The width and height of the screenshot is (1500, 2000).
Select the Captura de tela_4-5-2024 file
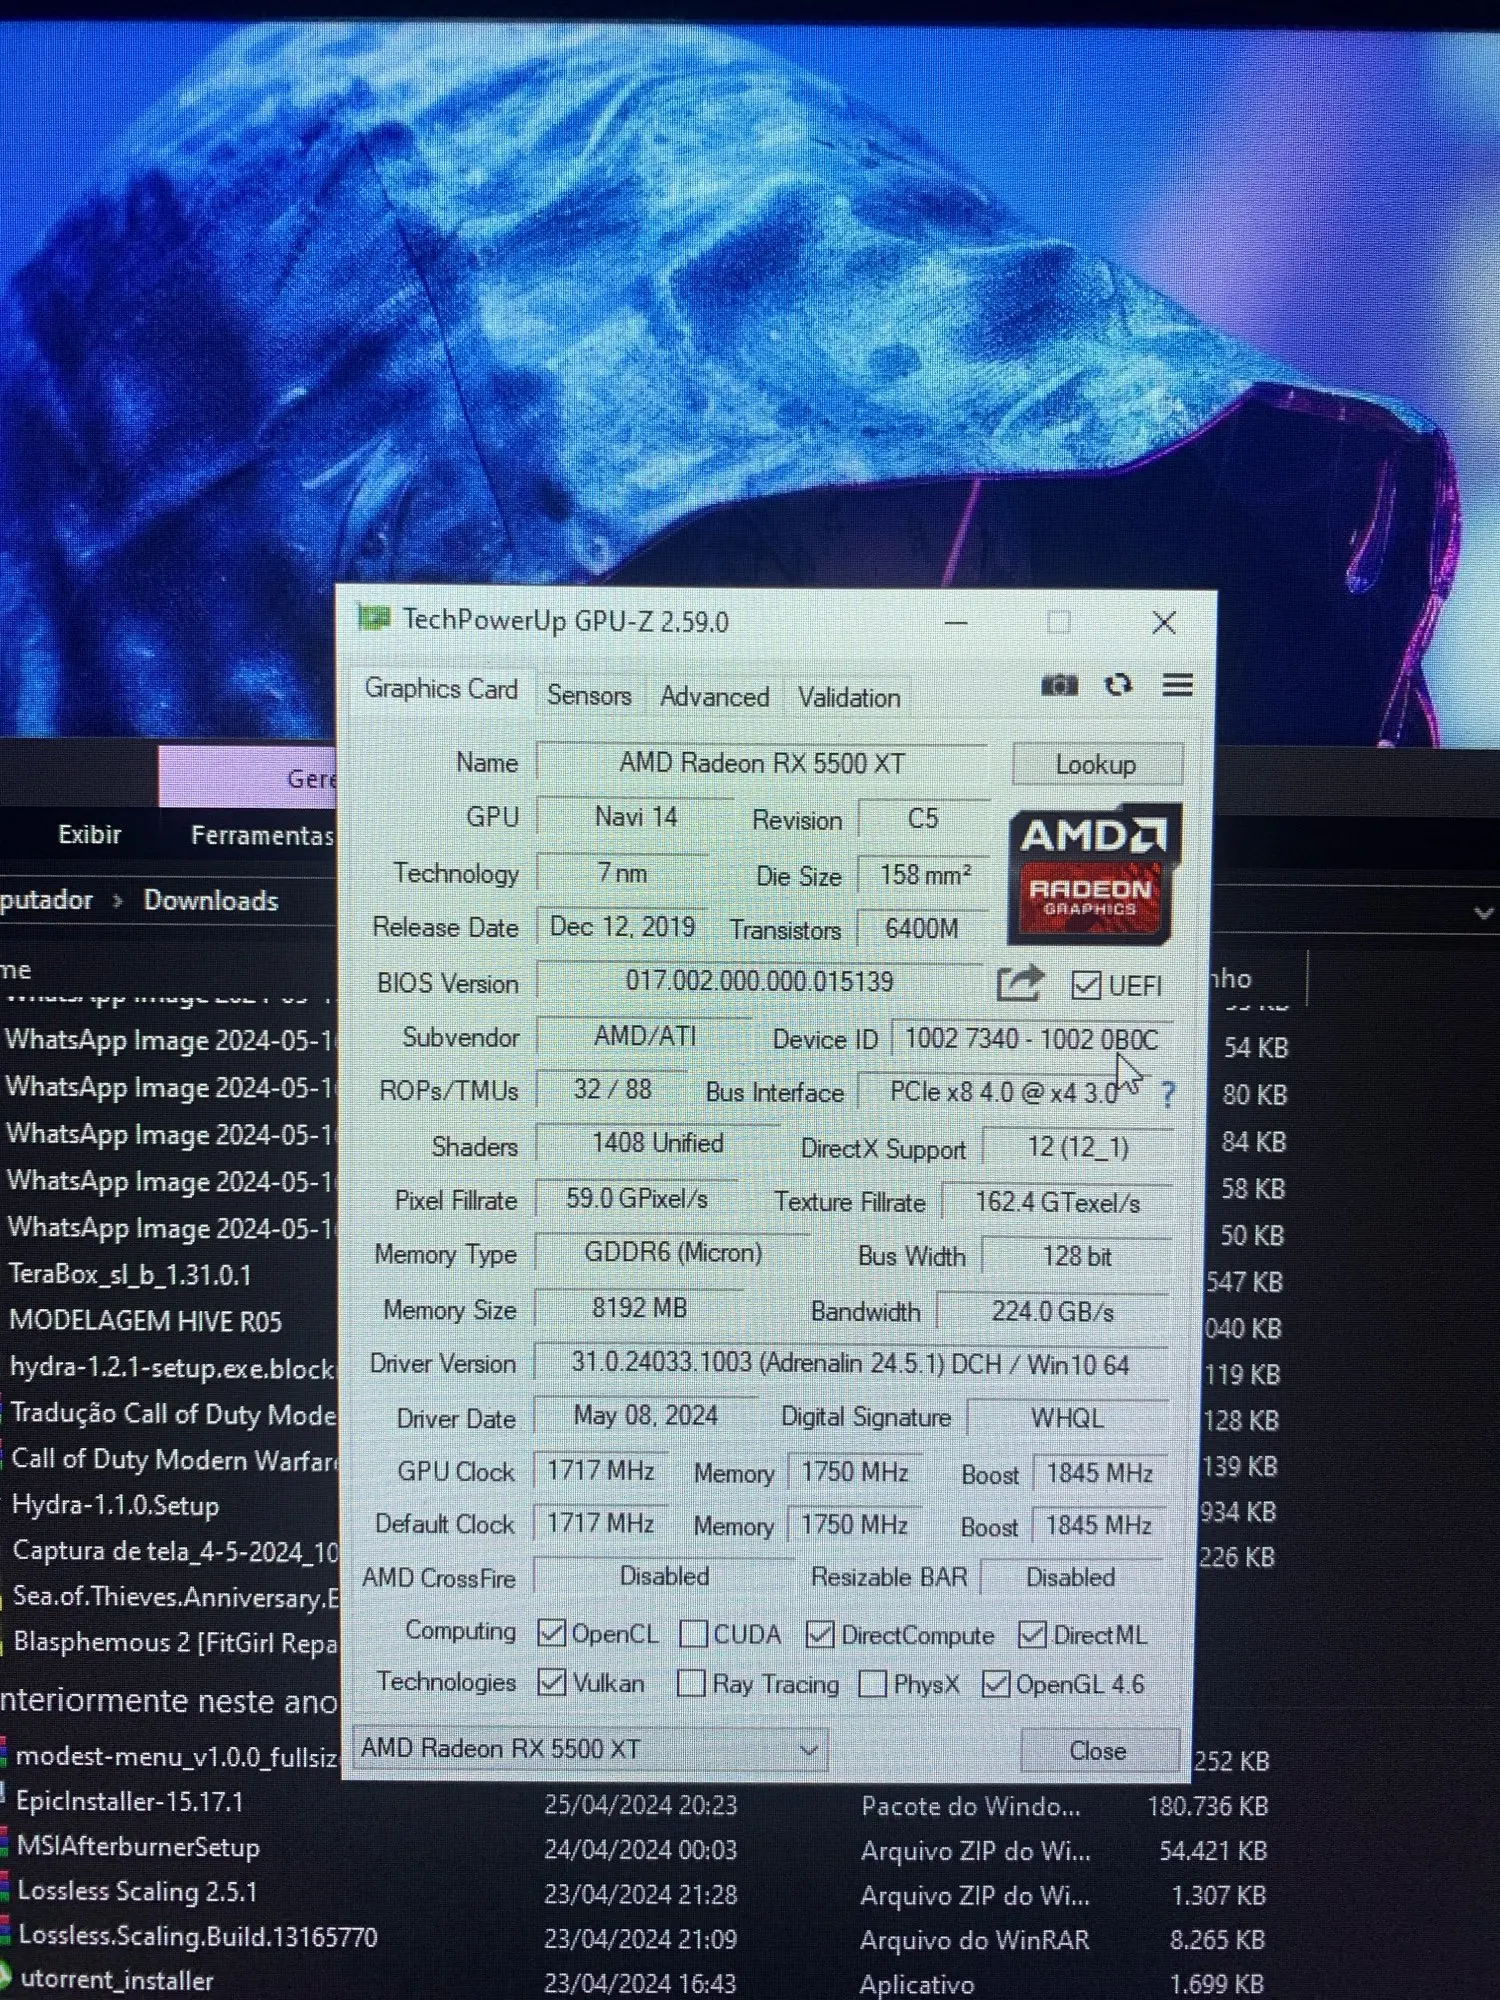pos(174,1551)
